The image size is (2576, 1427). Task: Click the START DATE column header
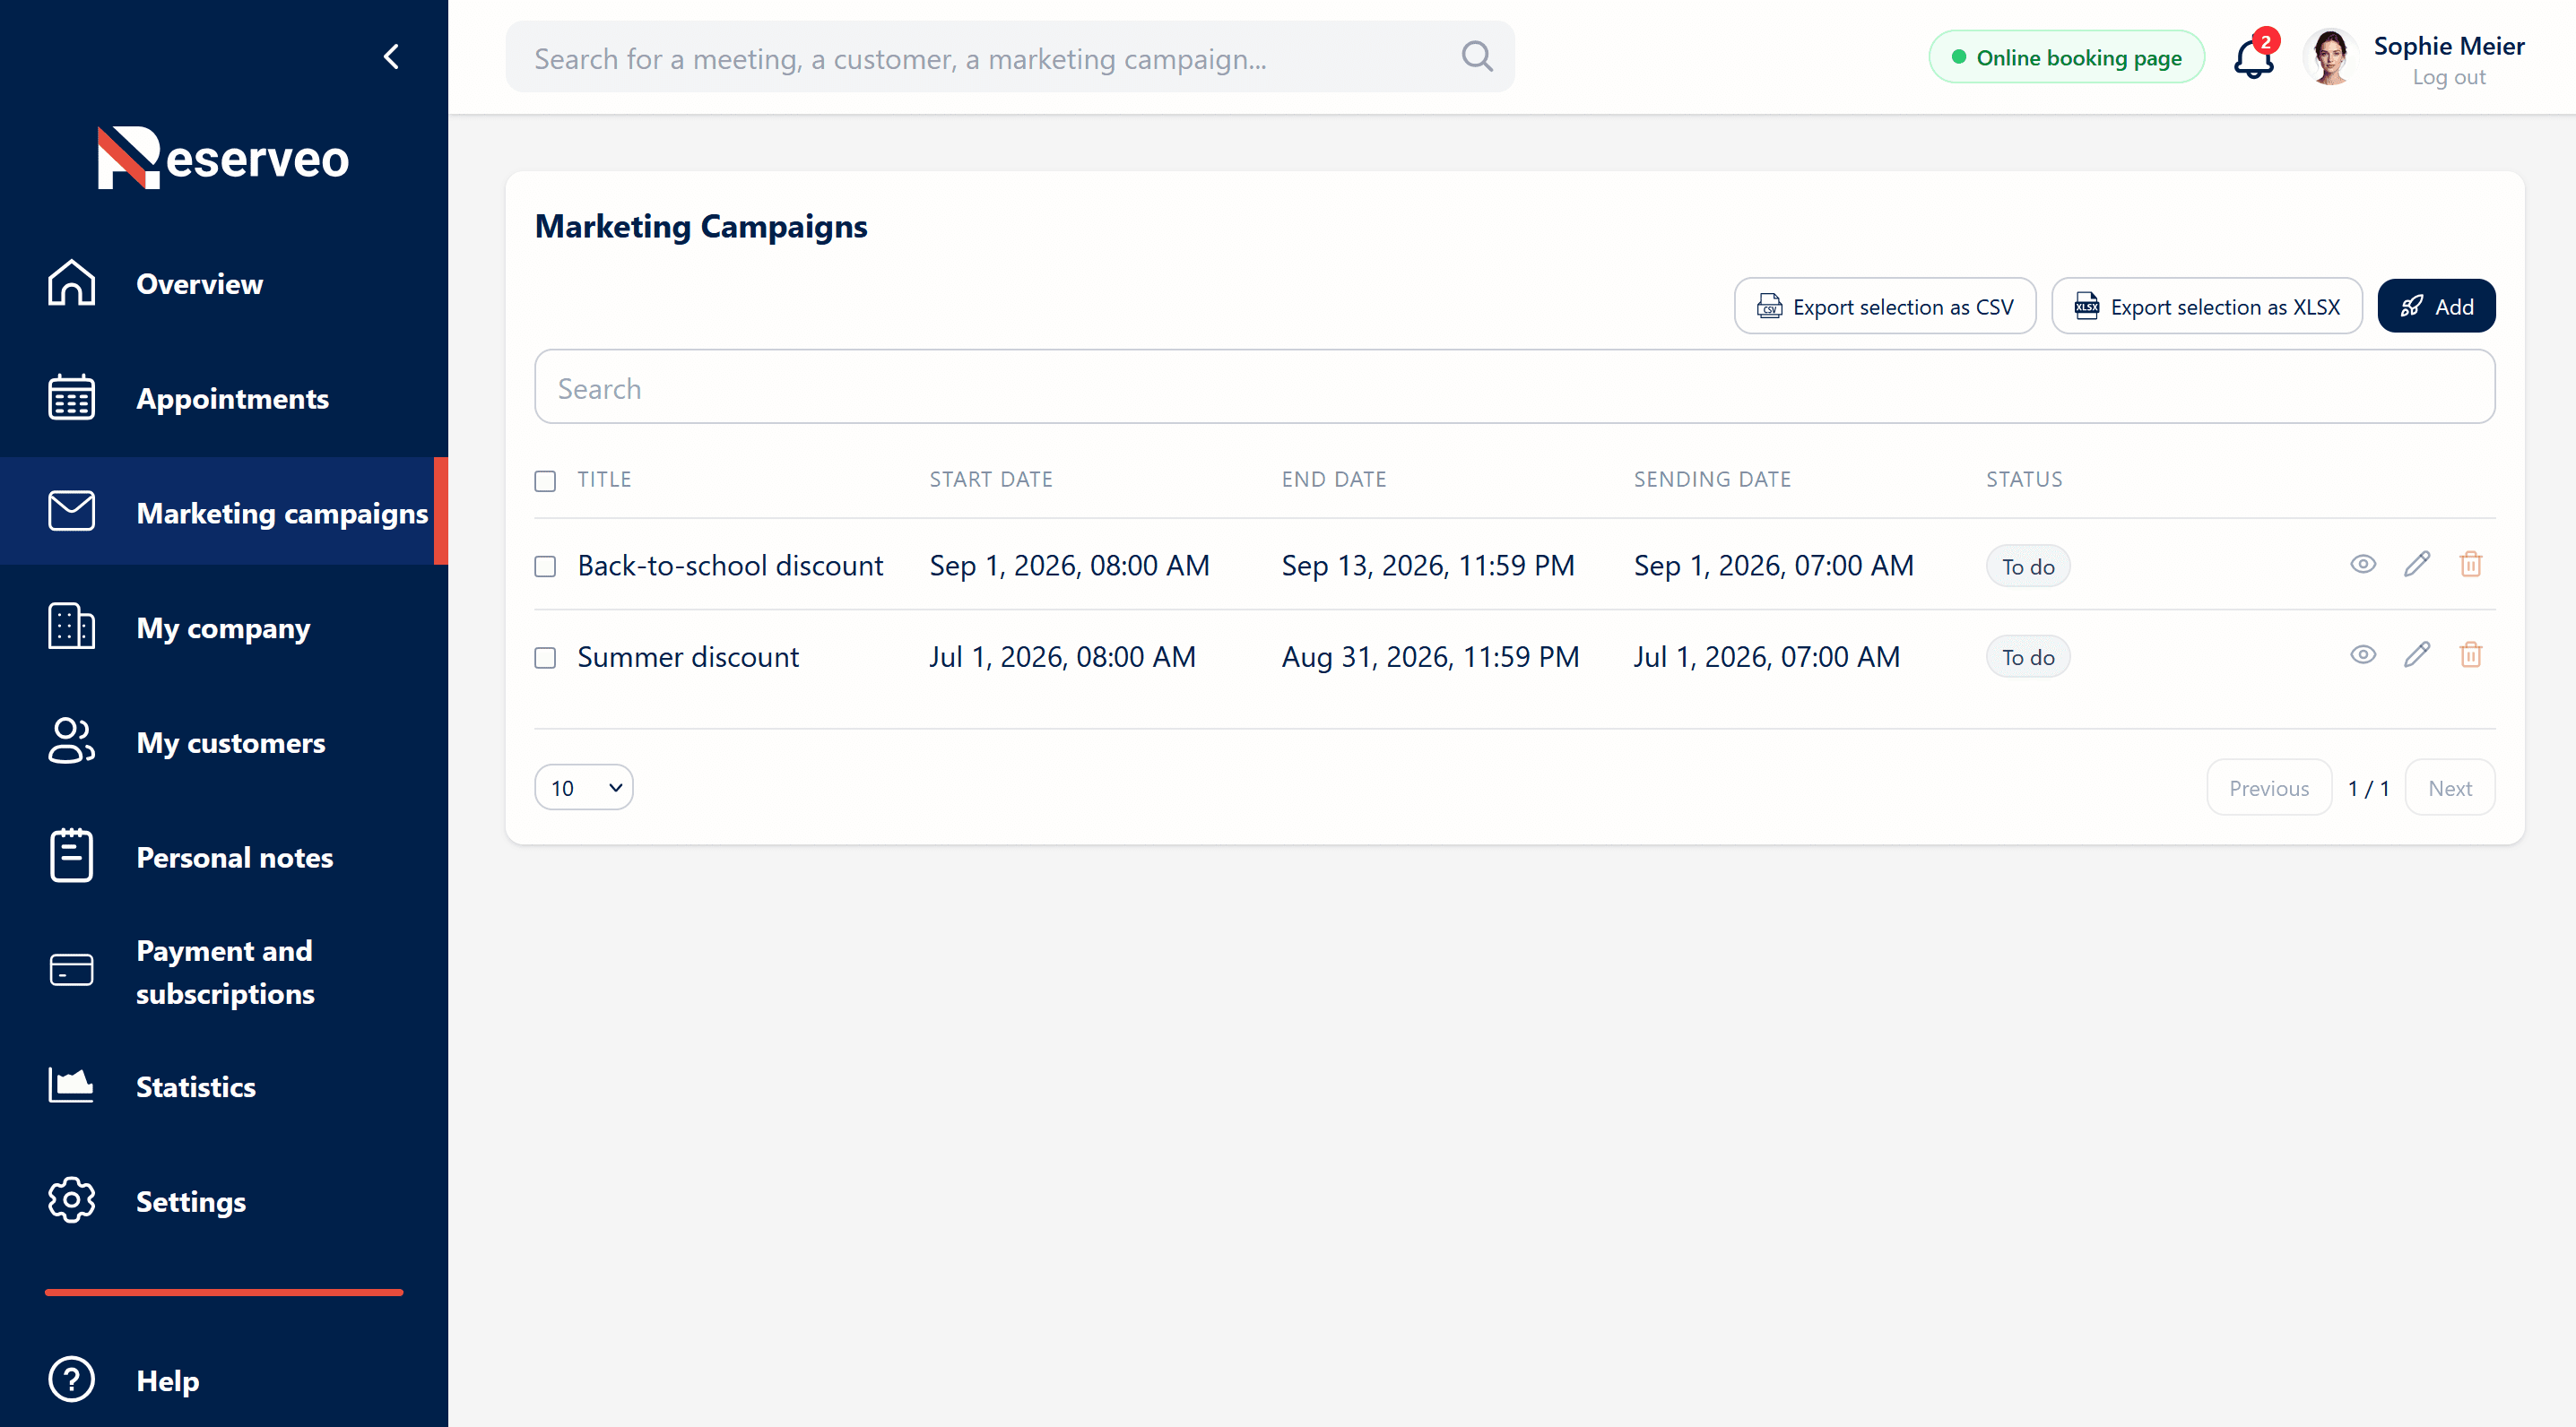[991, 480]
